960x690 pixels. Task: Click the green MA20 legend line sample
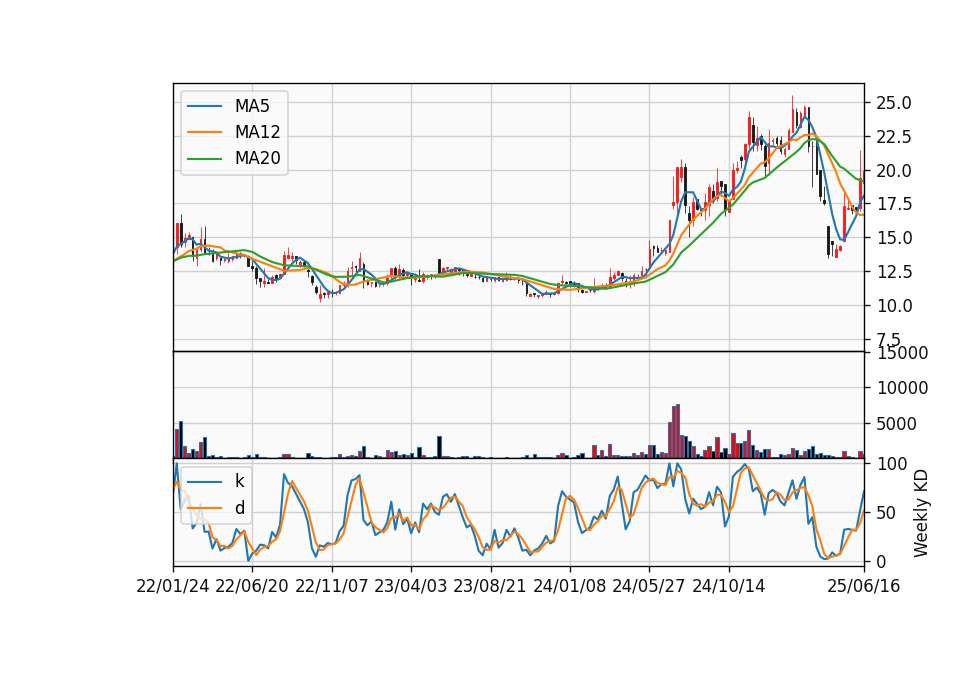coord(204,159)
